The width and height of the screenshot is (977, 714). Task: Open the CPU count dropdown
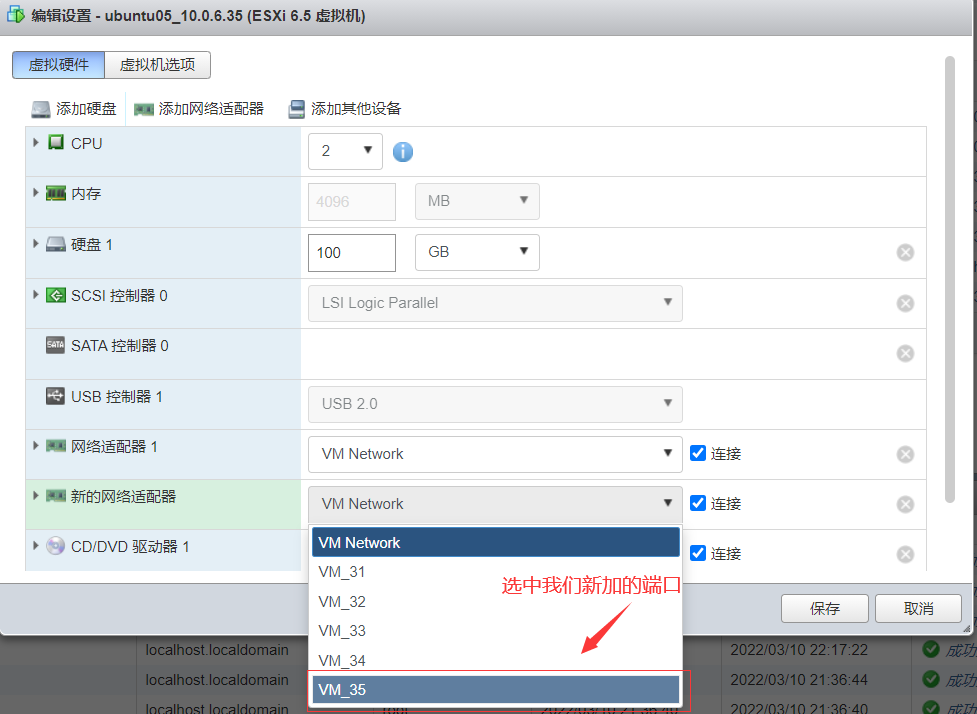pos(345,151)
